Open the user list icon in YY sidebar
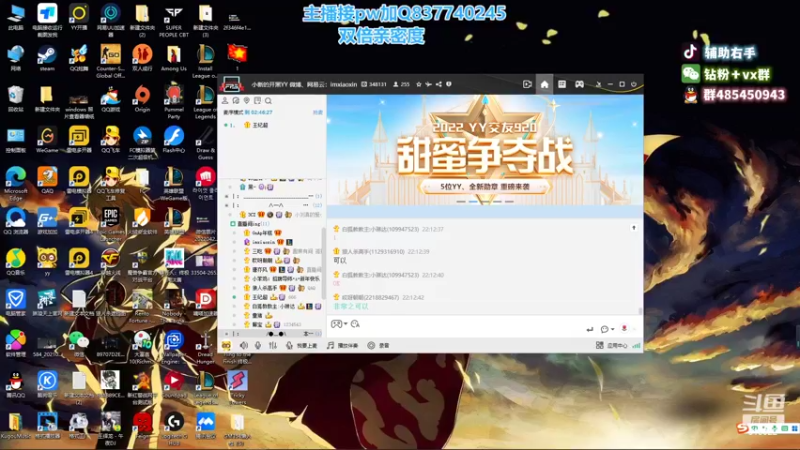Image resolution: width=800 pixels, height=450 pixels. (x=225, y=101)
